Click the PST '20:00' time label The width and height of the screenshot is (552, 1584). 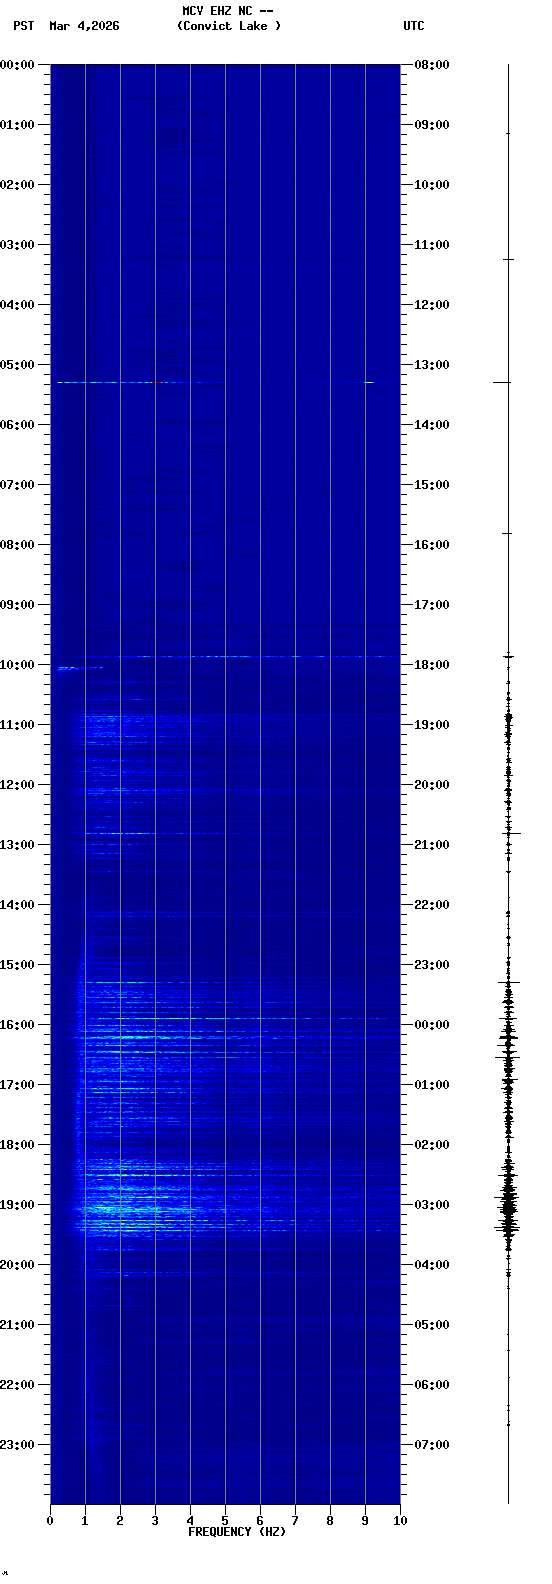coord(18,1265)
